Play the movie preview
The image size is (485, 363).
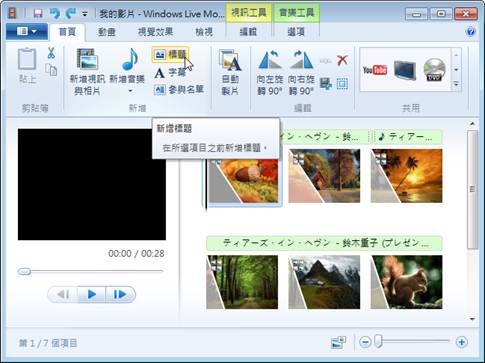pyautogui.click(x=92, y=294)
